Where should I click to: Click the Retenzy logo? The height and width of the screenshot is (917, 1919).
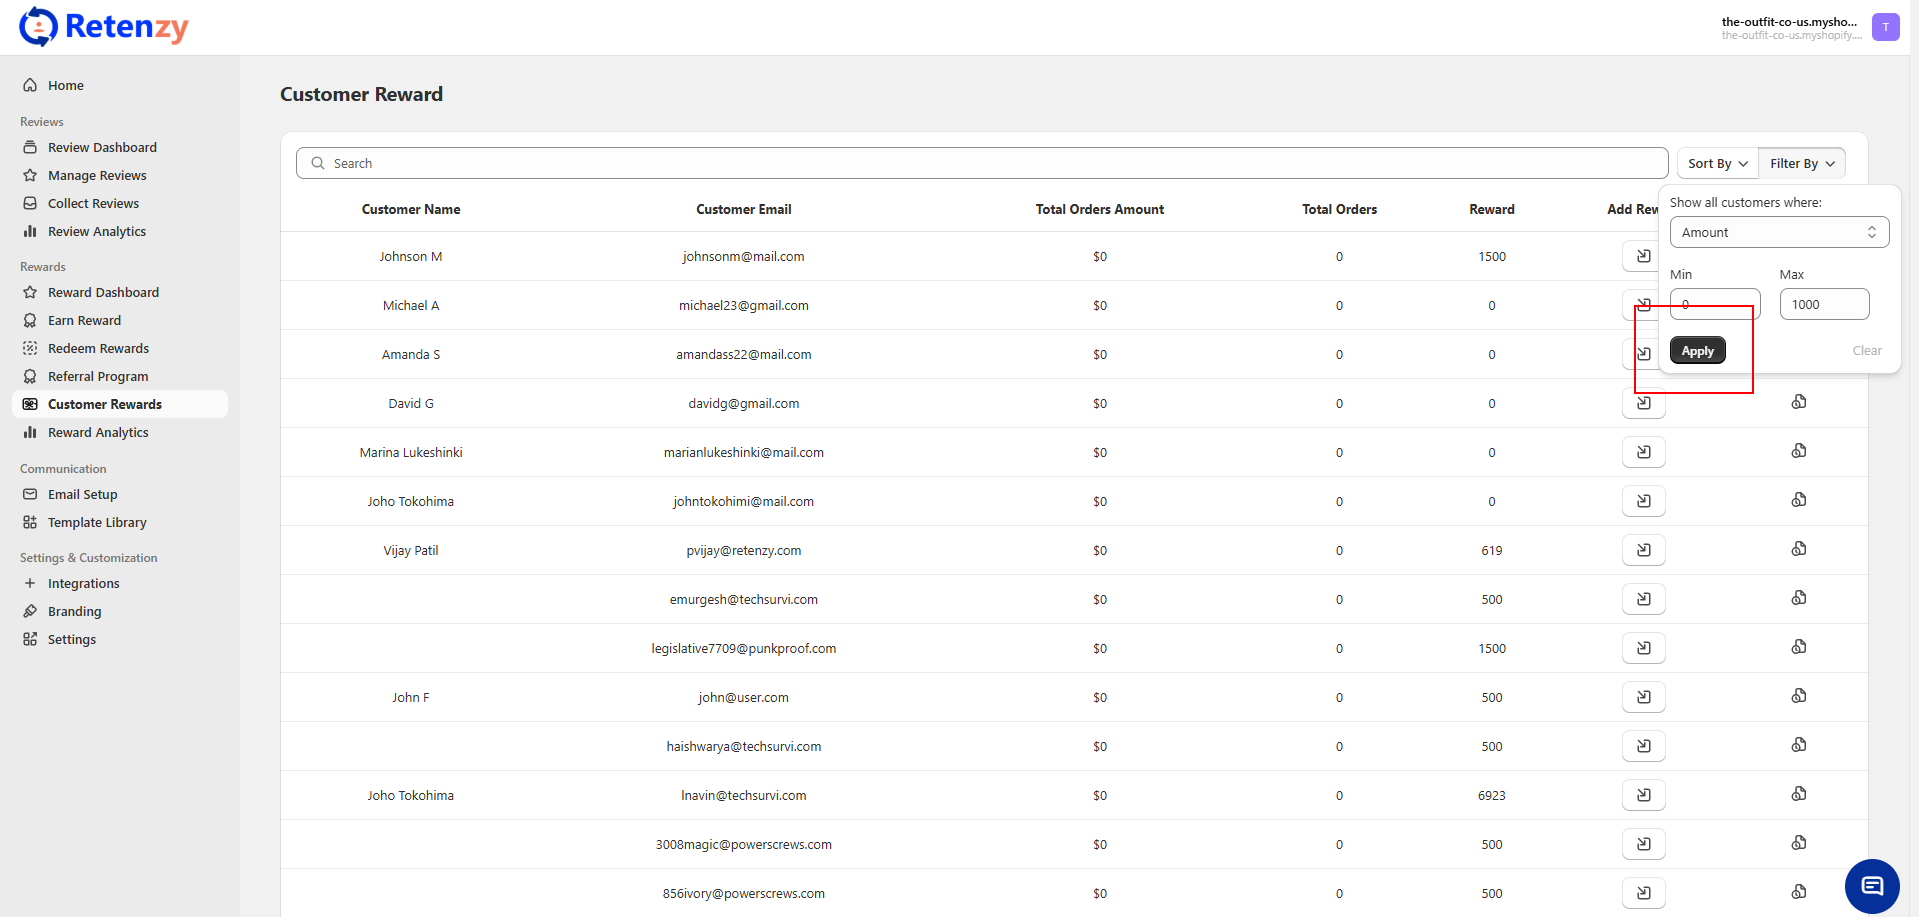coord(104,27)
